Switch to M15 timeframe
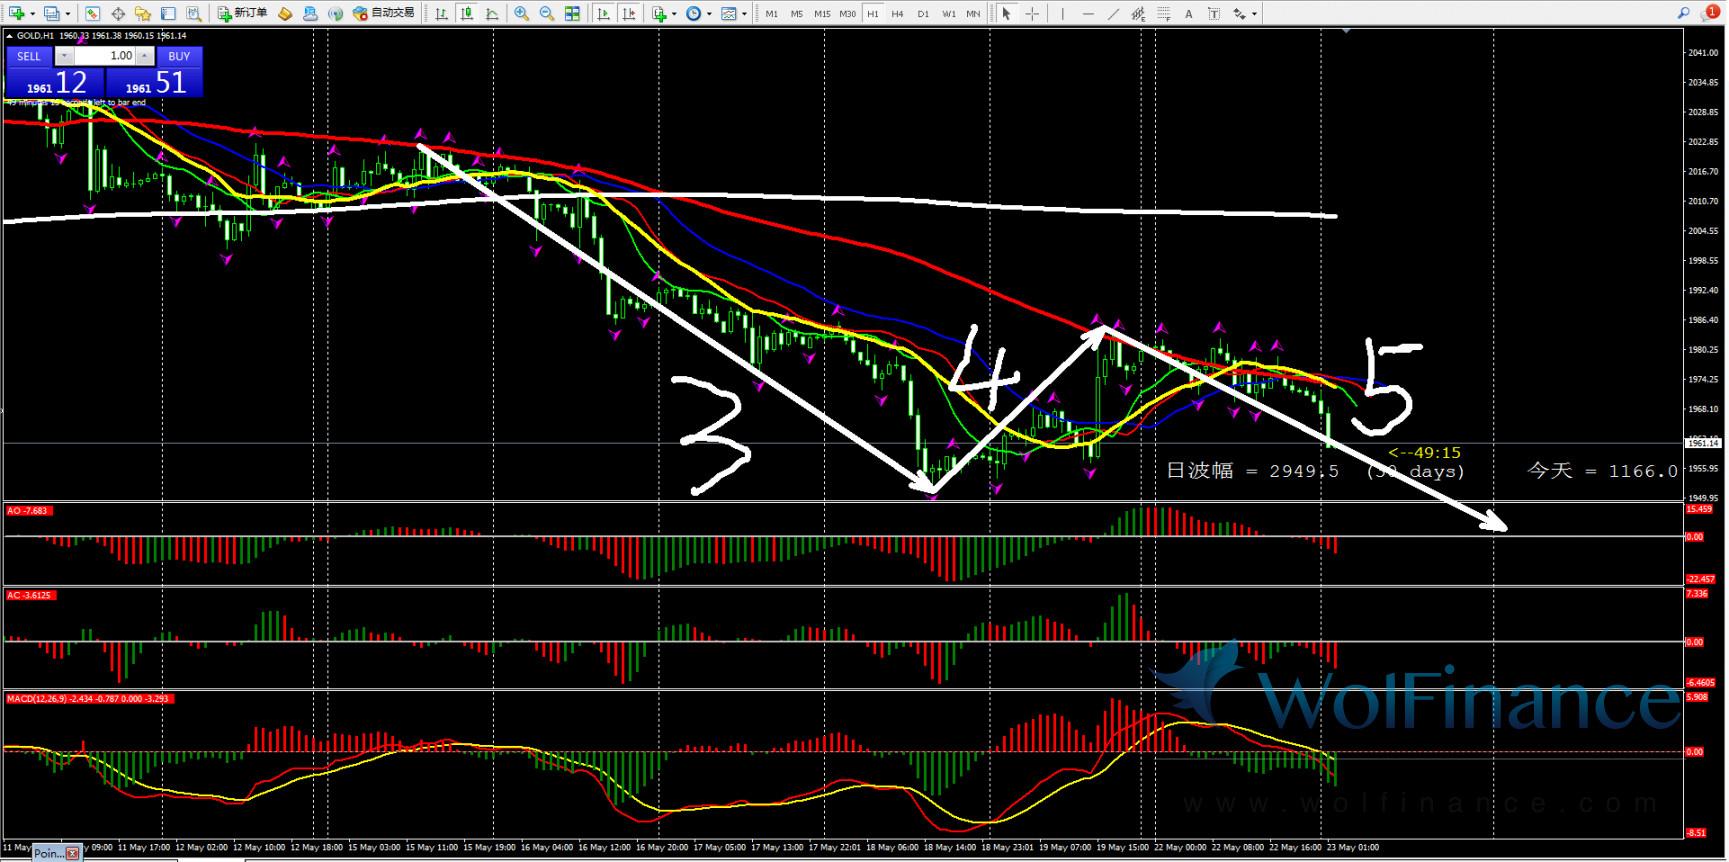This screenshot has width=1729, height=862. click(x=822, y=14)
